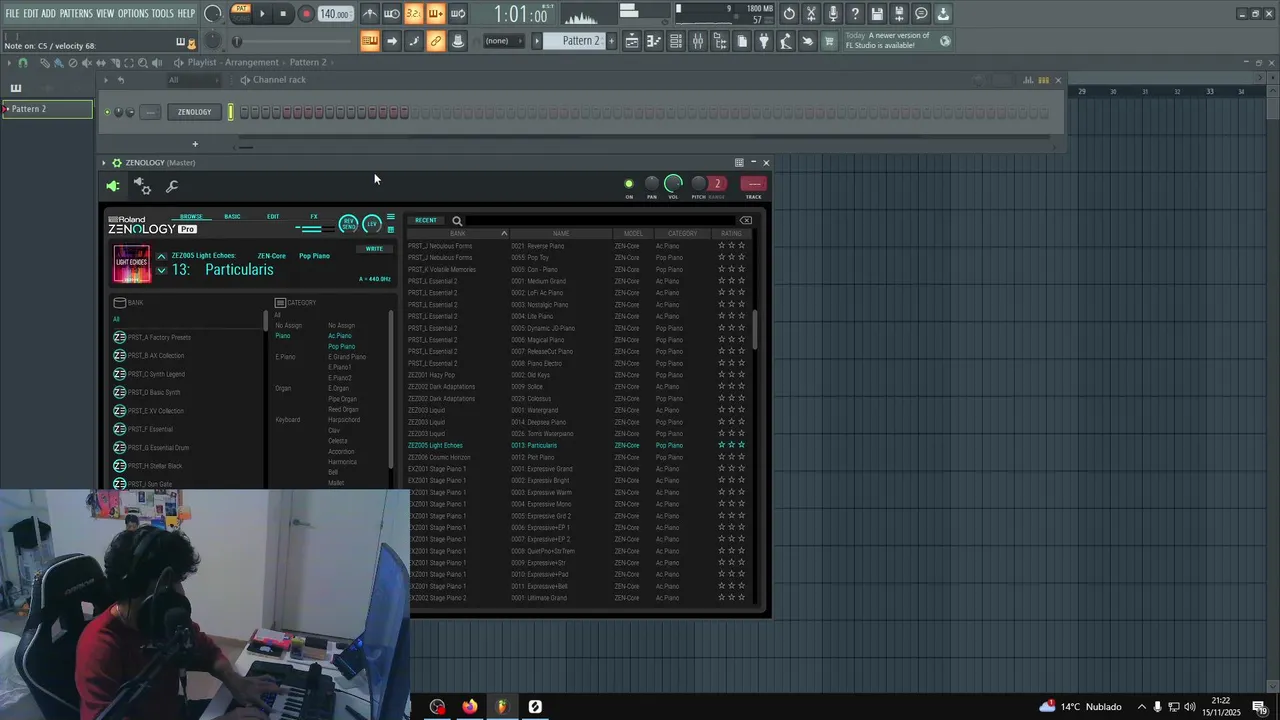Open ZENOLOGY detailed settings gear icon
The image size is (1280, 720).
click(142, 186)
